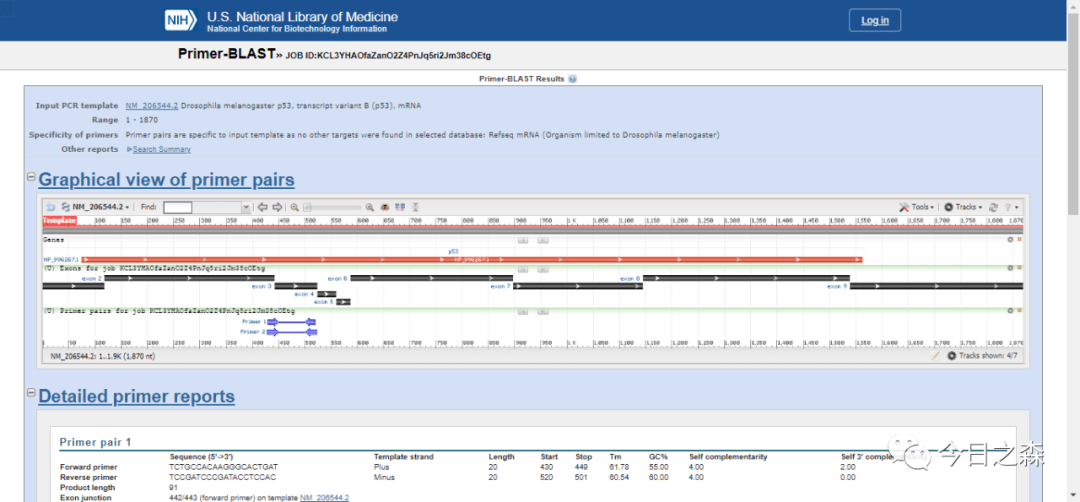Collapse Graphical view of primer pairs section
Viewport: 1080px width, 502px height.
(31, 177)
